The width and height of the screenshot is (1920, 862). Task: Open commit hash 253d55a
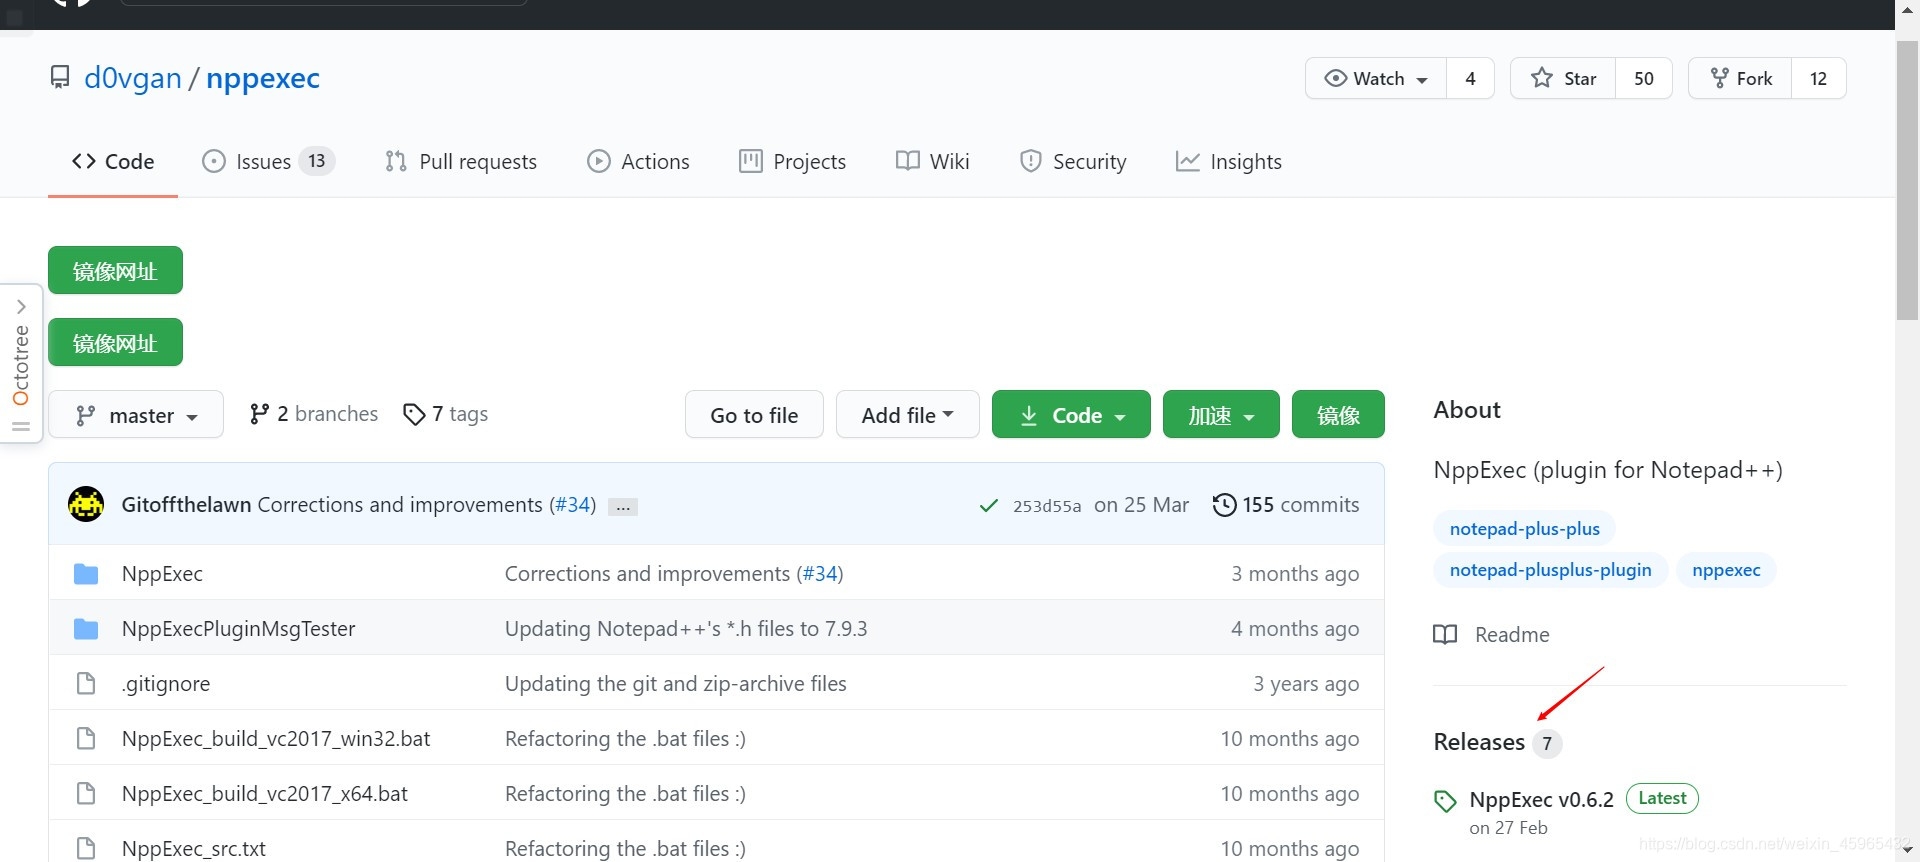(1046, 506)
